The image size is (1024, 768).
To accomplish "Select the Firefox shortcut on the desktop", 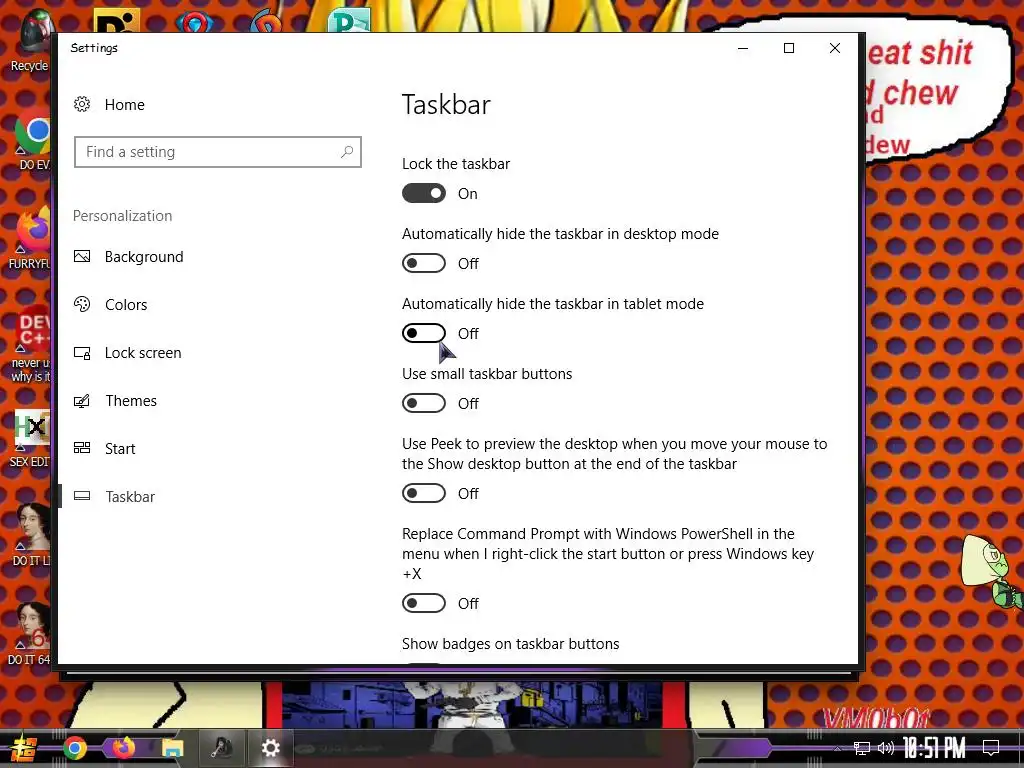I will (31, 238).
